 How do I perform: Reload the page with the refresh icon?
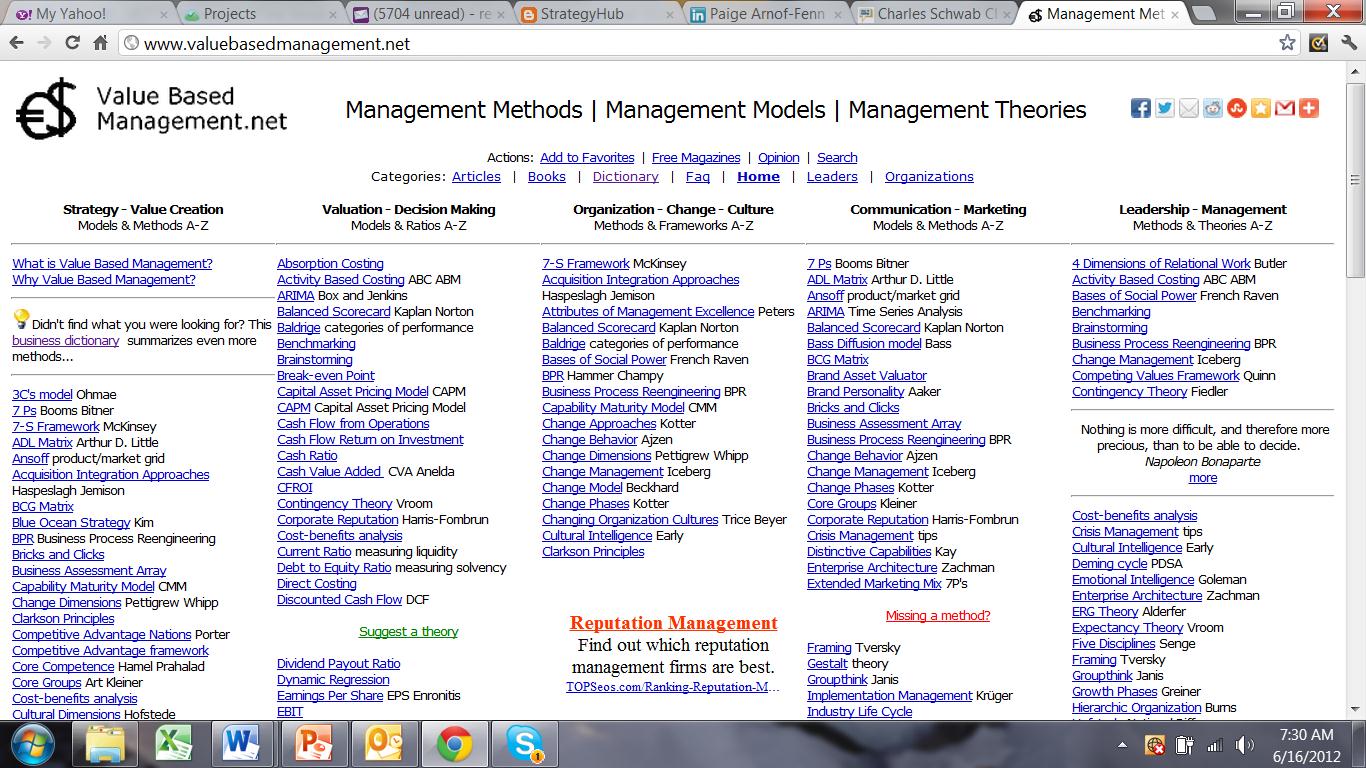71,44
